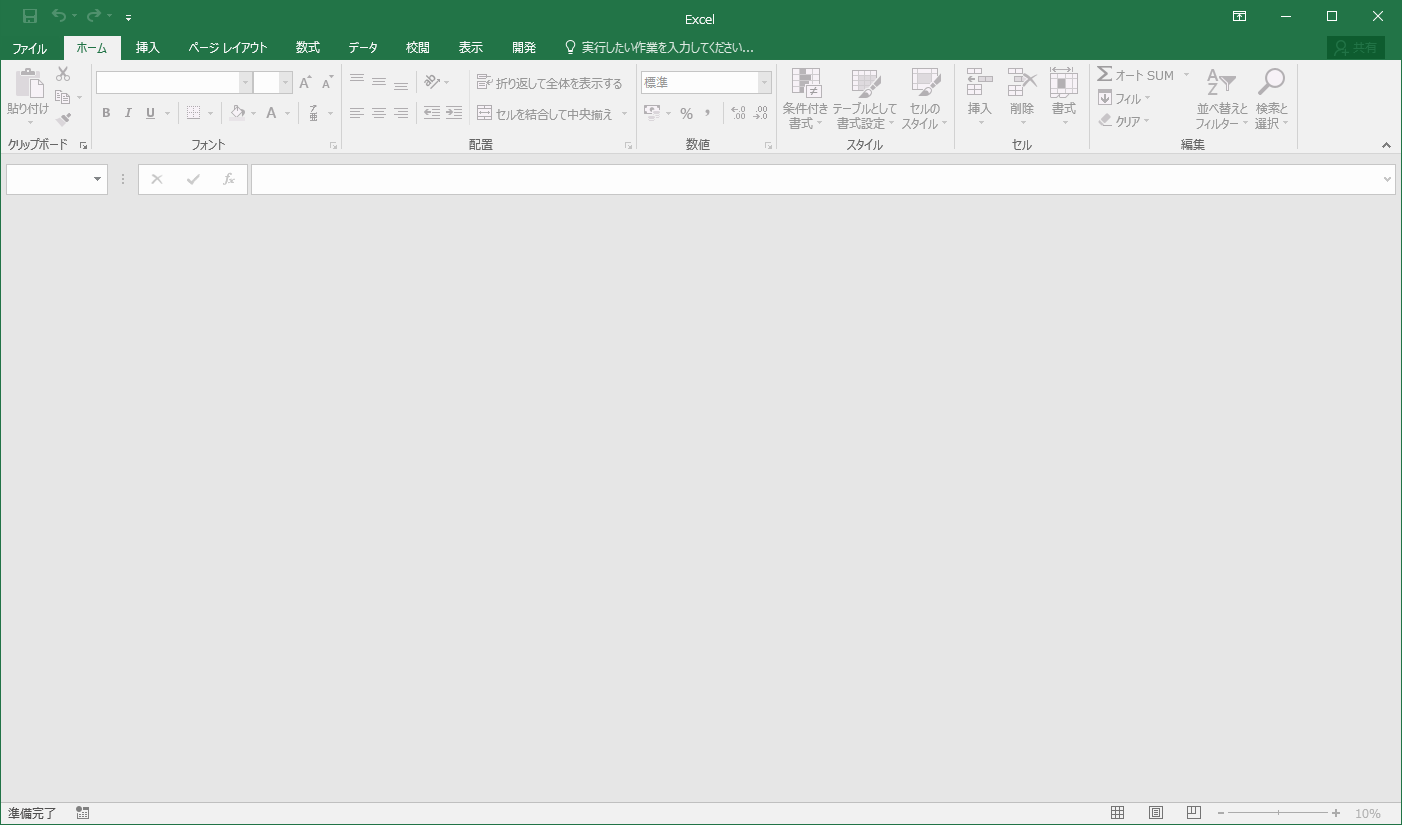The height and width of the screenshot is (825, 1402).
Task: Click セルを結合して中央揃え merge button
Action: (545, 114)
